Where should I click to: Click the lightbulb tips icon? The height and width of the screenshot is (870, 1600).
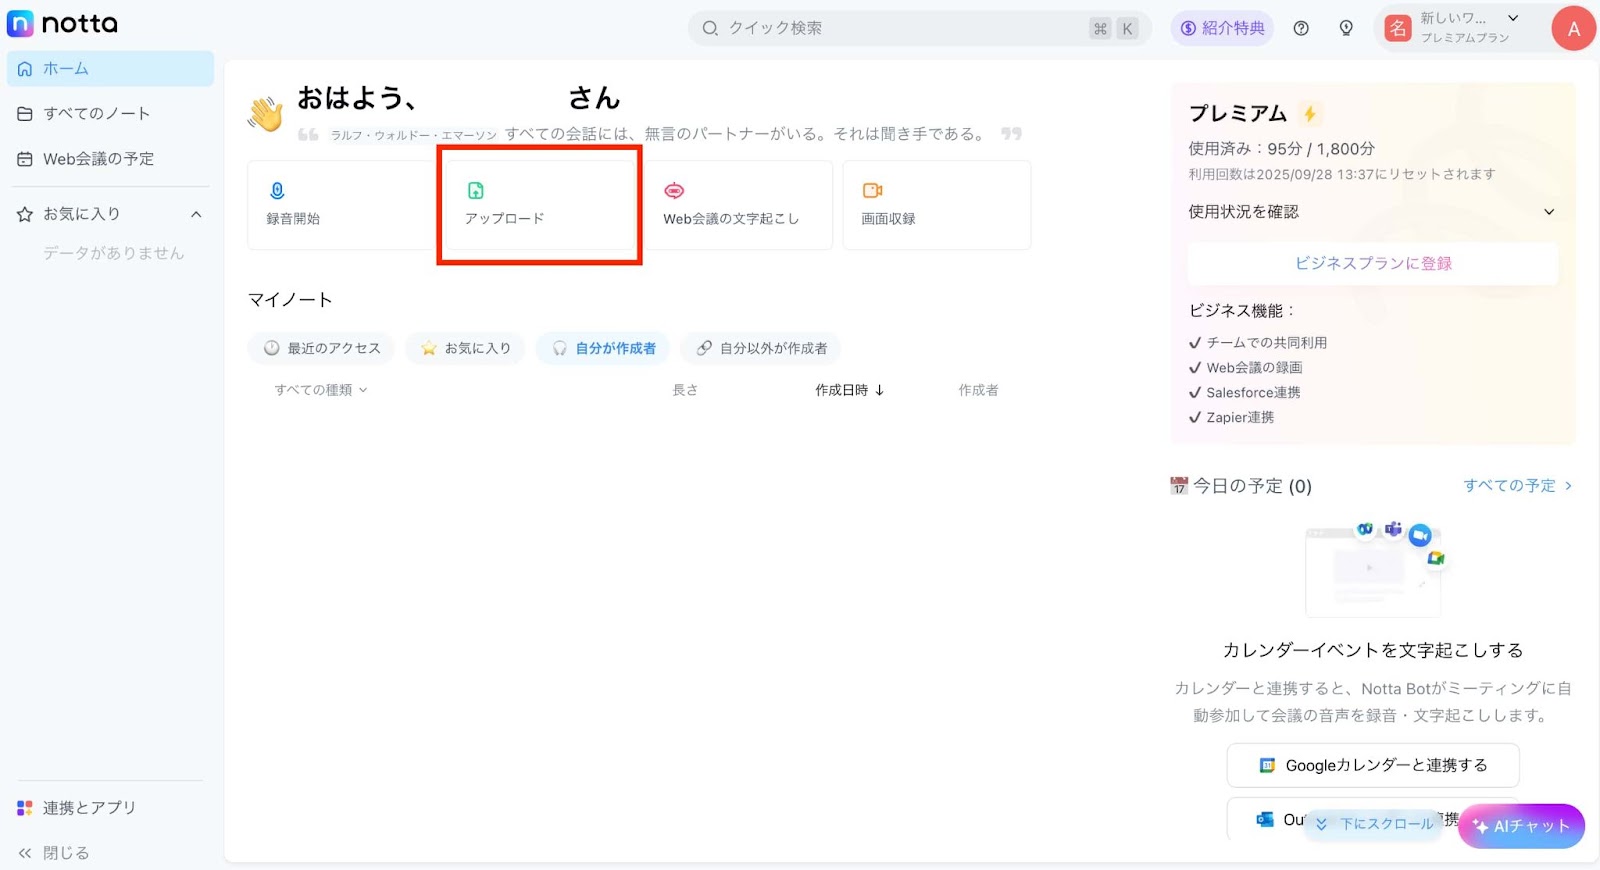click(x=1346, y=28)
